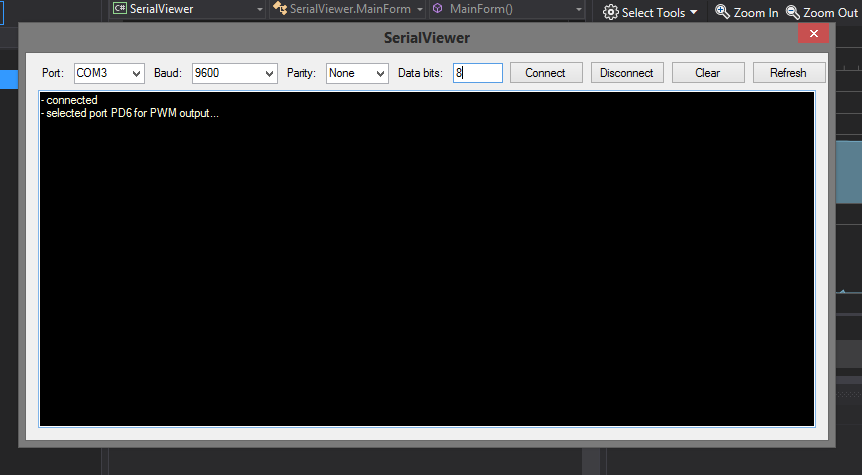Open the Parity None dropdown
This screenshot has width=862, height=475.
pyautogui.click(x=357, y=73)
